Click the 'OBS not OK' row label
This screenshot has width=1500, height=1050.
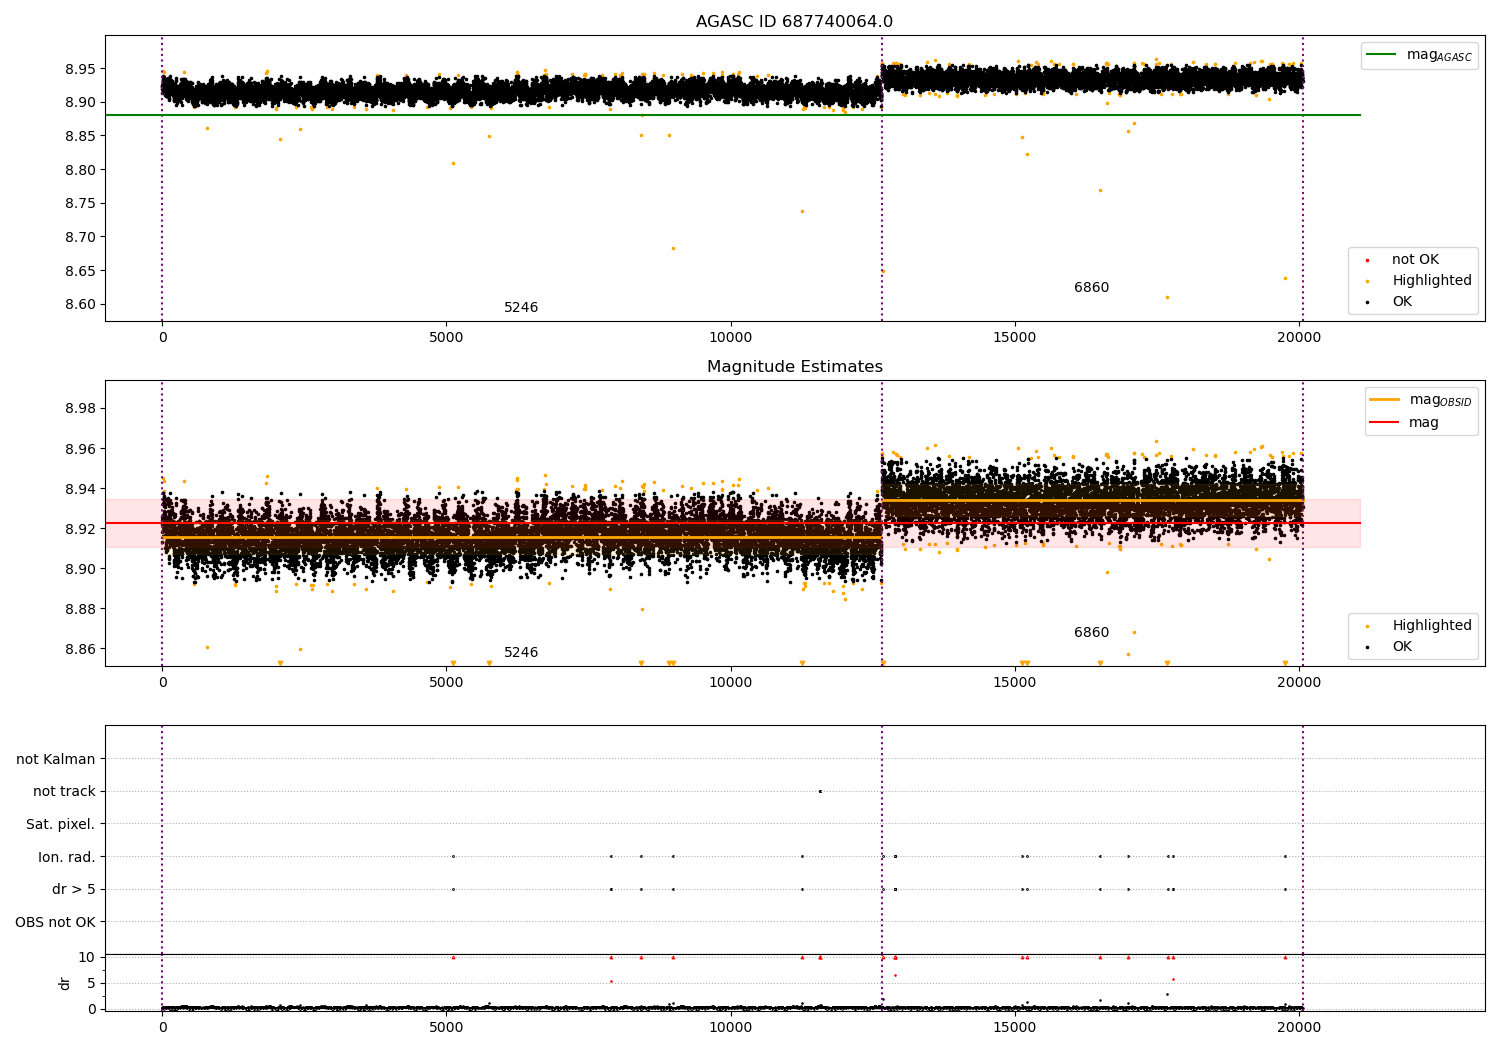(55, 922)
